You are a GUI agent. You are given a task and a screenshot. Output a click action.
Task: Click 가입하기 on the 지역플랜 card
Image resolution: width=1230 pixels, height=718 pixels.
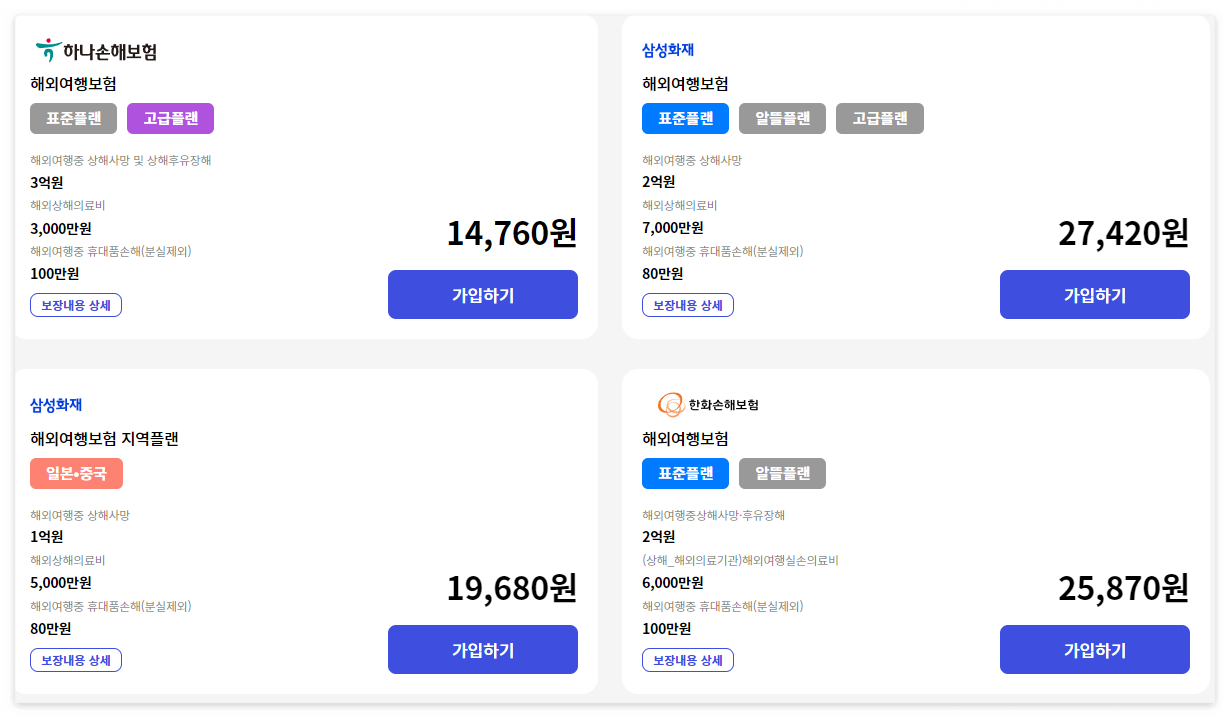point(482,649)
